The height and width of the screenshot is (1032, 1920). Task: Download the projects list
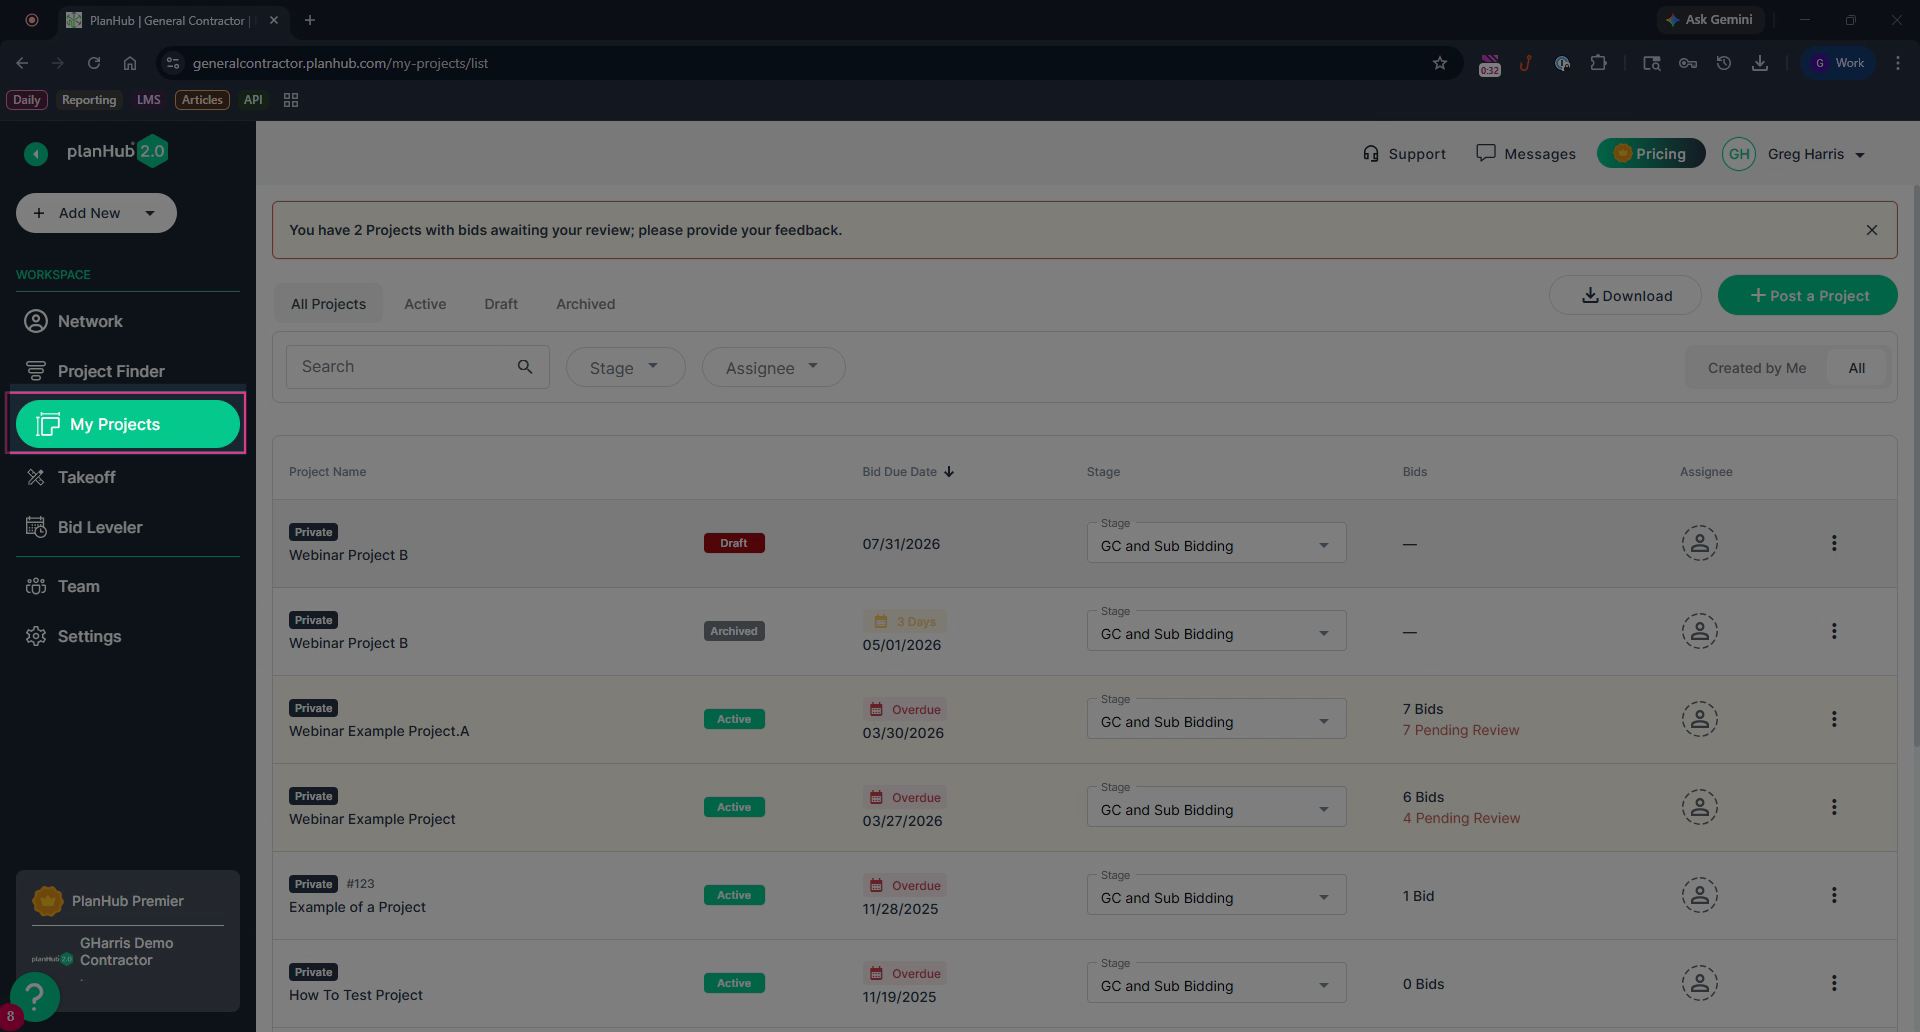[1625, 295]
